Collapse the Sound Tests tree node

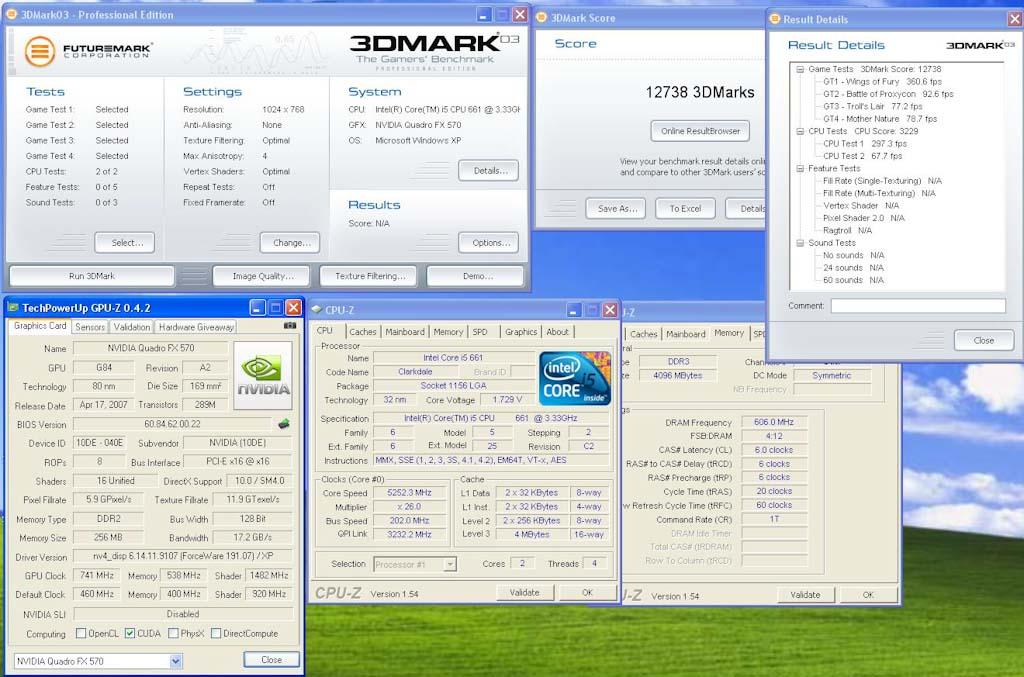click(800, 243)
